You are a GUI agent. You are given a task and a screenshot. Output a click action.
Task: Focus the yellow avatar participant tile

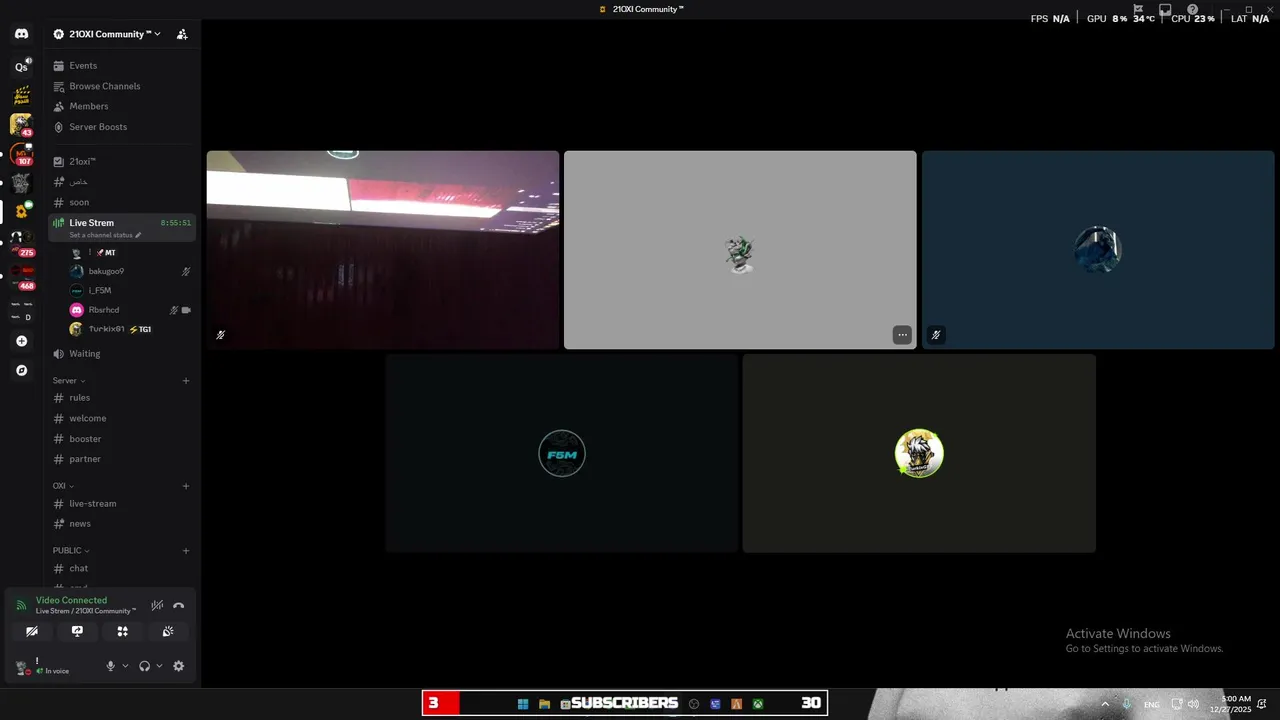[x=919, y=453]
